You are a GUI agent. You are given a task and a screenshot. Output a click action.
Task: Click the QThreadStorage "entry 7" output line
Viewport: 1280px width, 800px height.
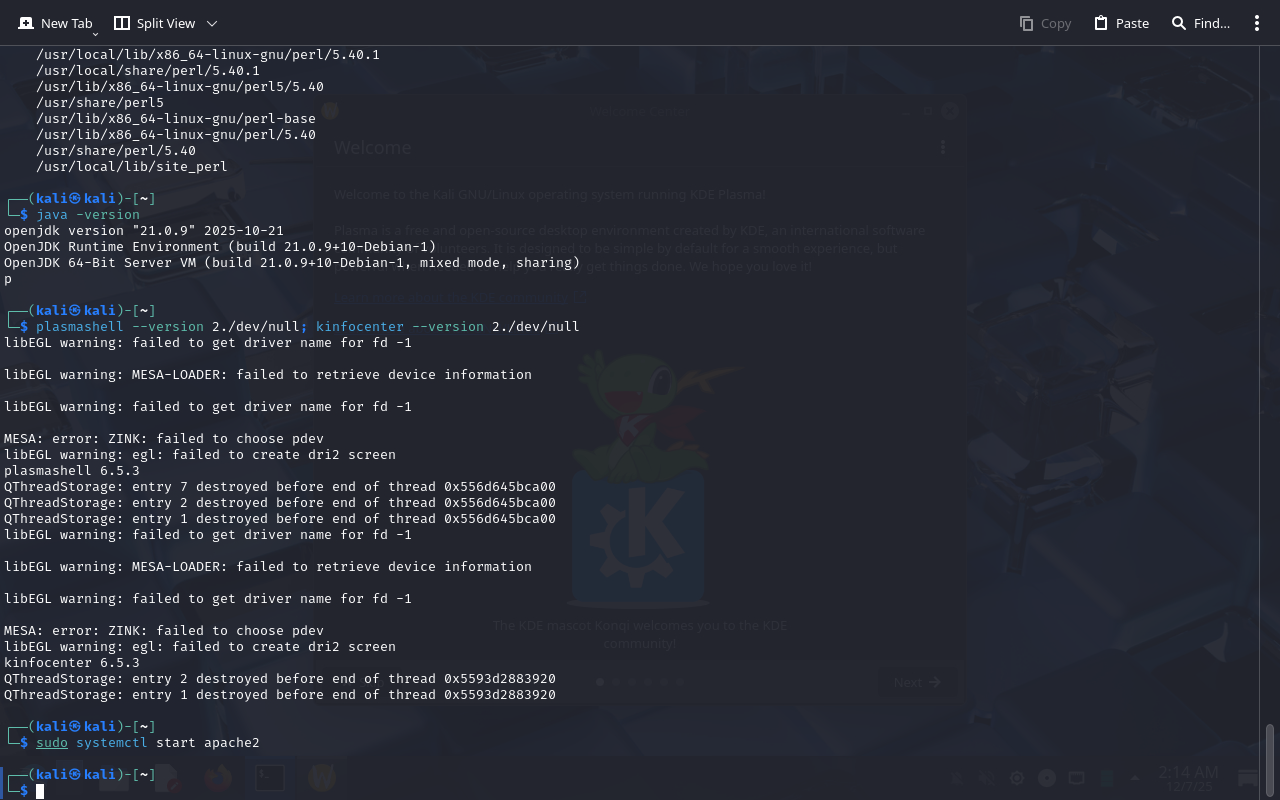280,487
